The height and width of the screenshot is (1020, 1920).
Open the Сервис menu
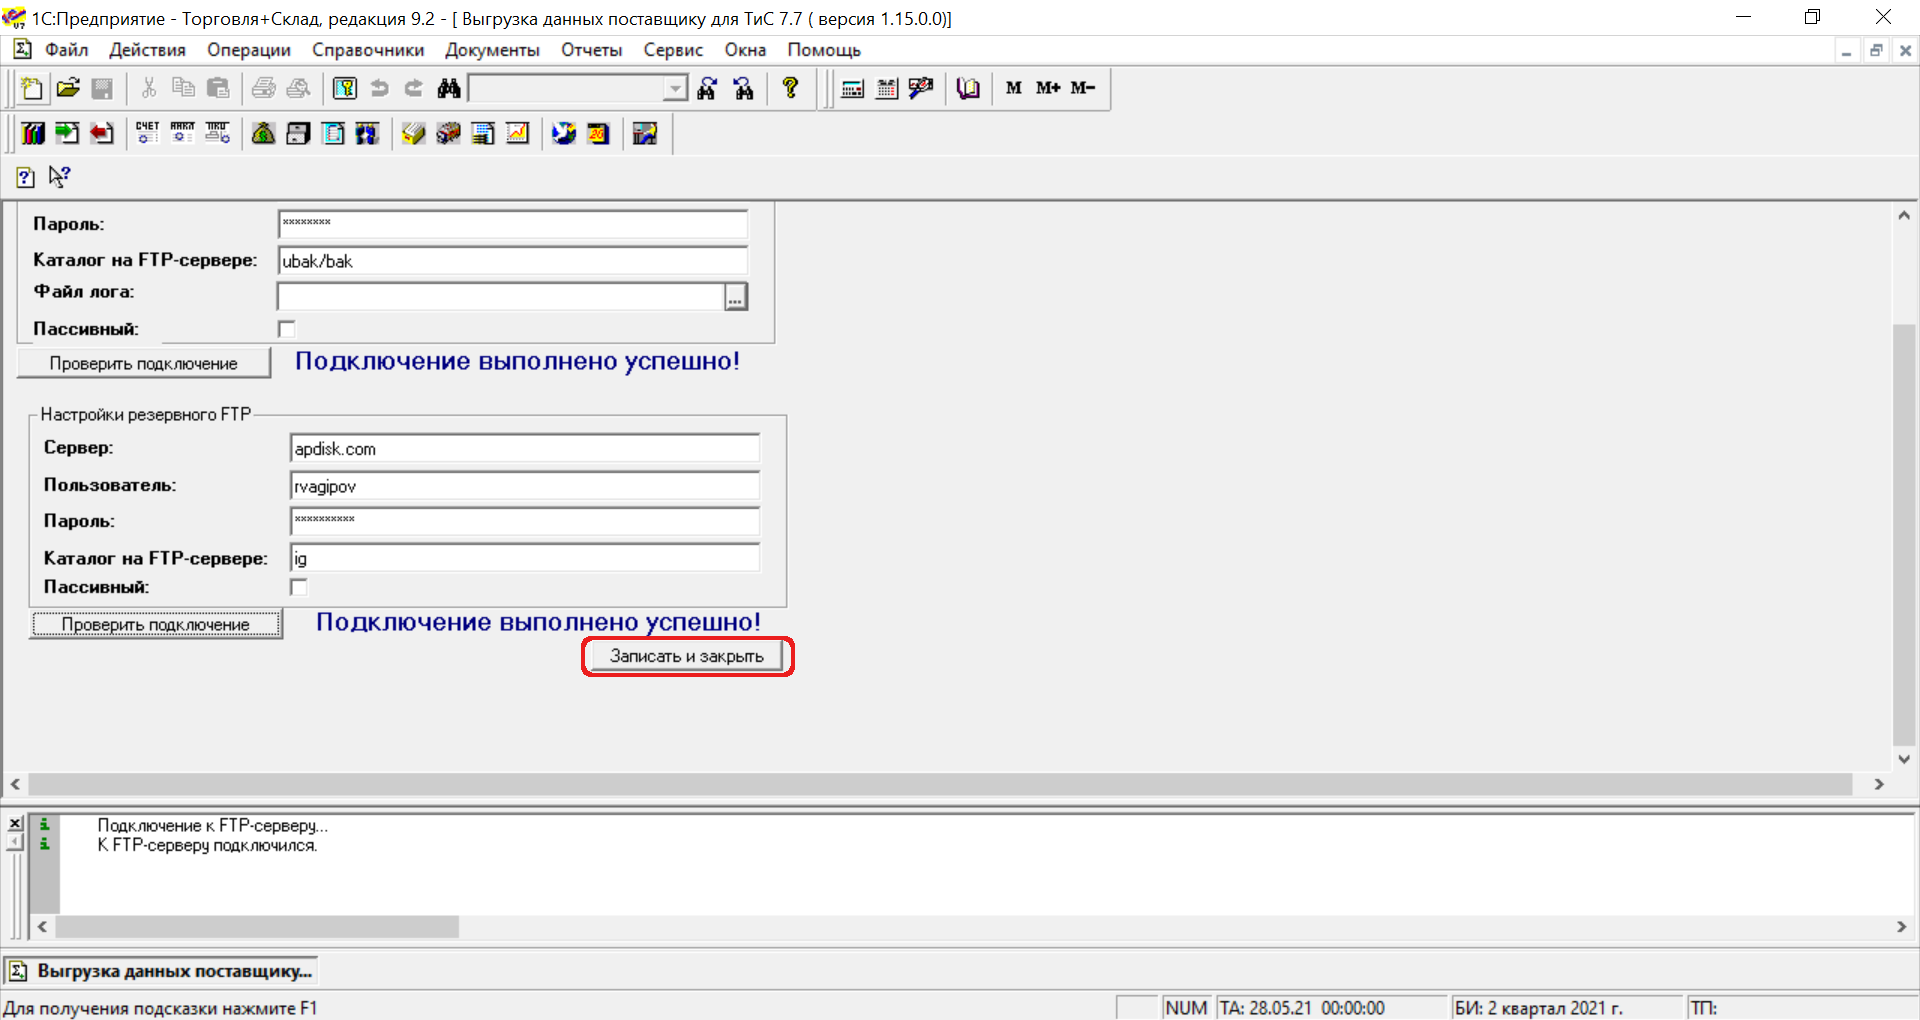point(673,50)
